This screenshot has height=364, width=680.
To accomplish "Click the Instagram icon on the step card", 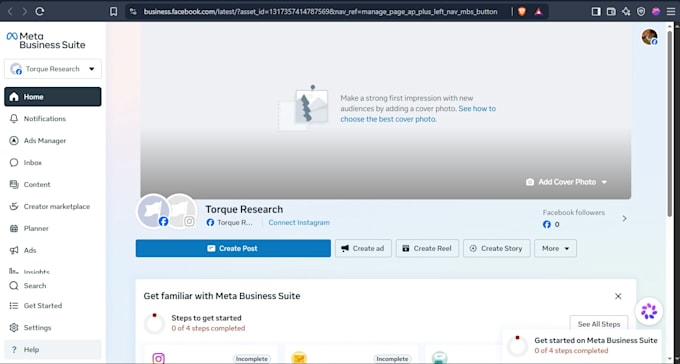I will click(x=159, y=358).
